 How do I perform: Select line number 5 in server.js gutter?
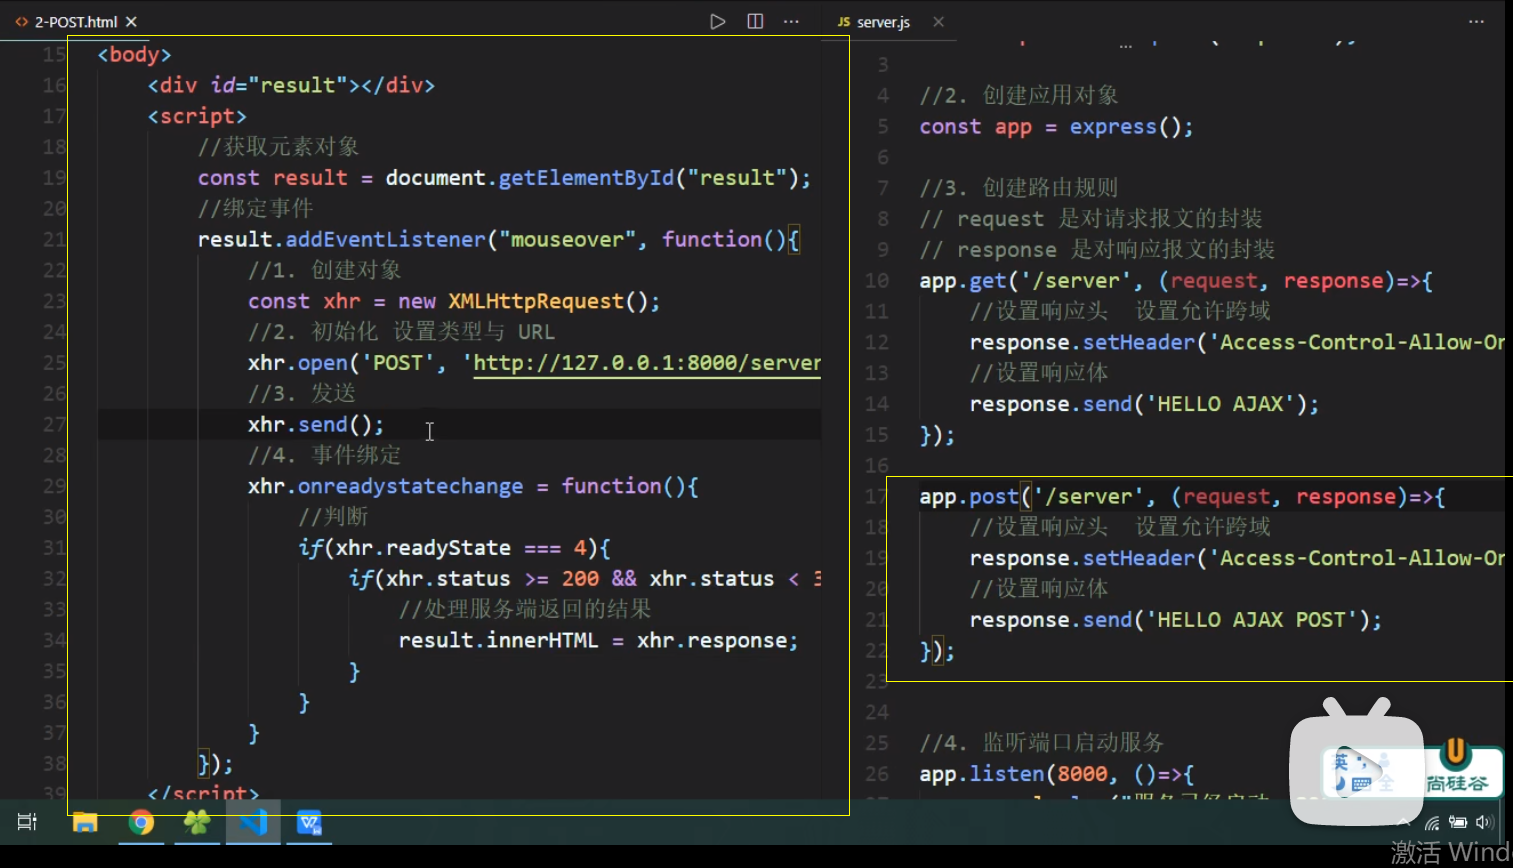pos(882,127)
